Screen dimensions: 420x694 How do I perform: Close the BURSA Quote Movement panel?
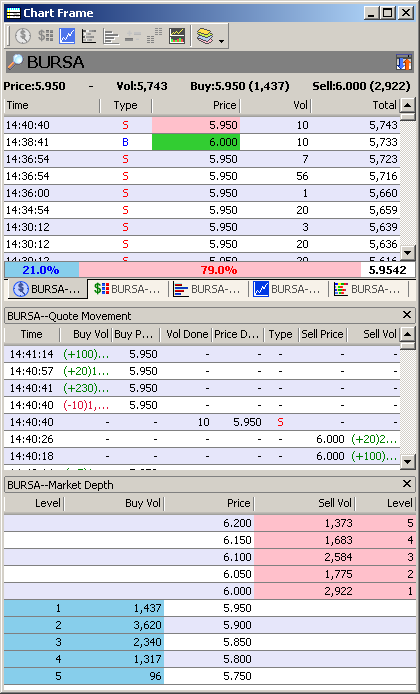pos(407,315)
